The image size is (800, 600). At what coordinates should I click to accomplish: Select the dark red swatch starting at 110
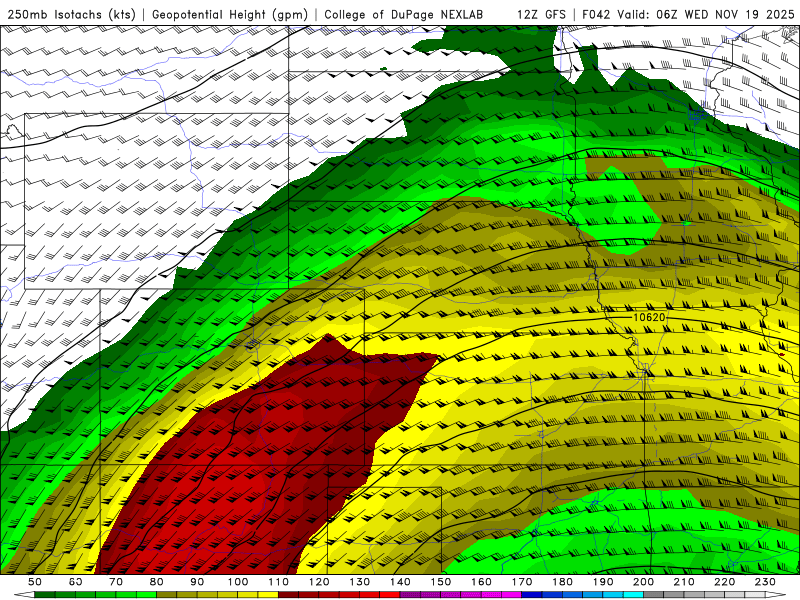click(x=289, y=595)
